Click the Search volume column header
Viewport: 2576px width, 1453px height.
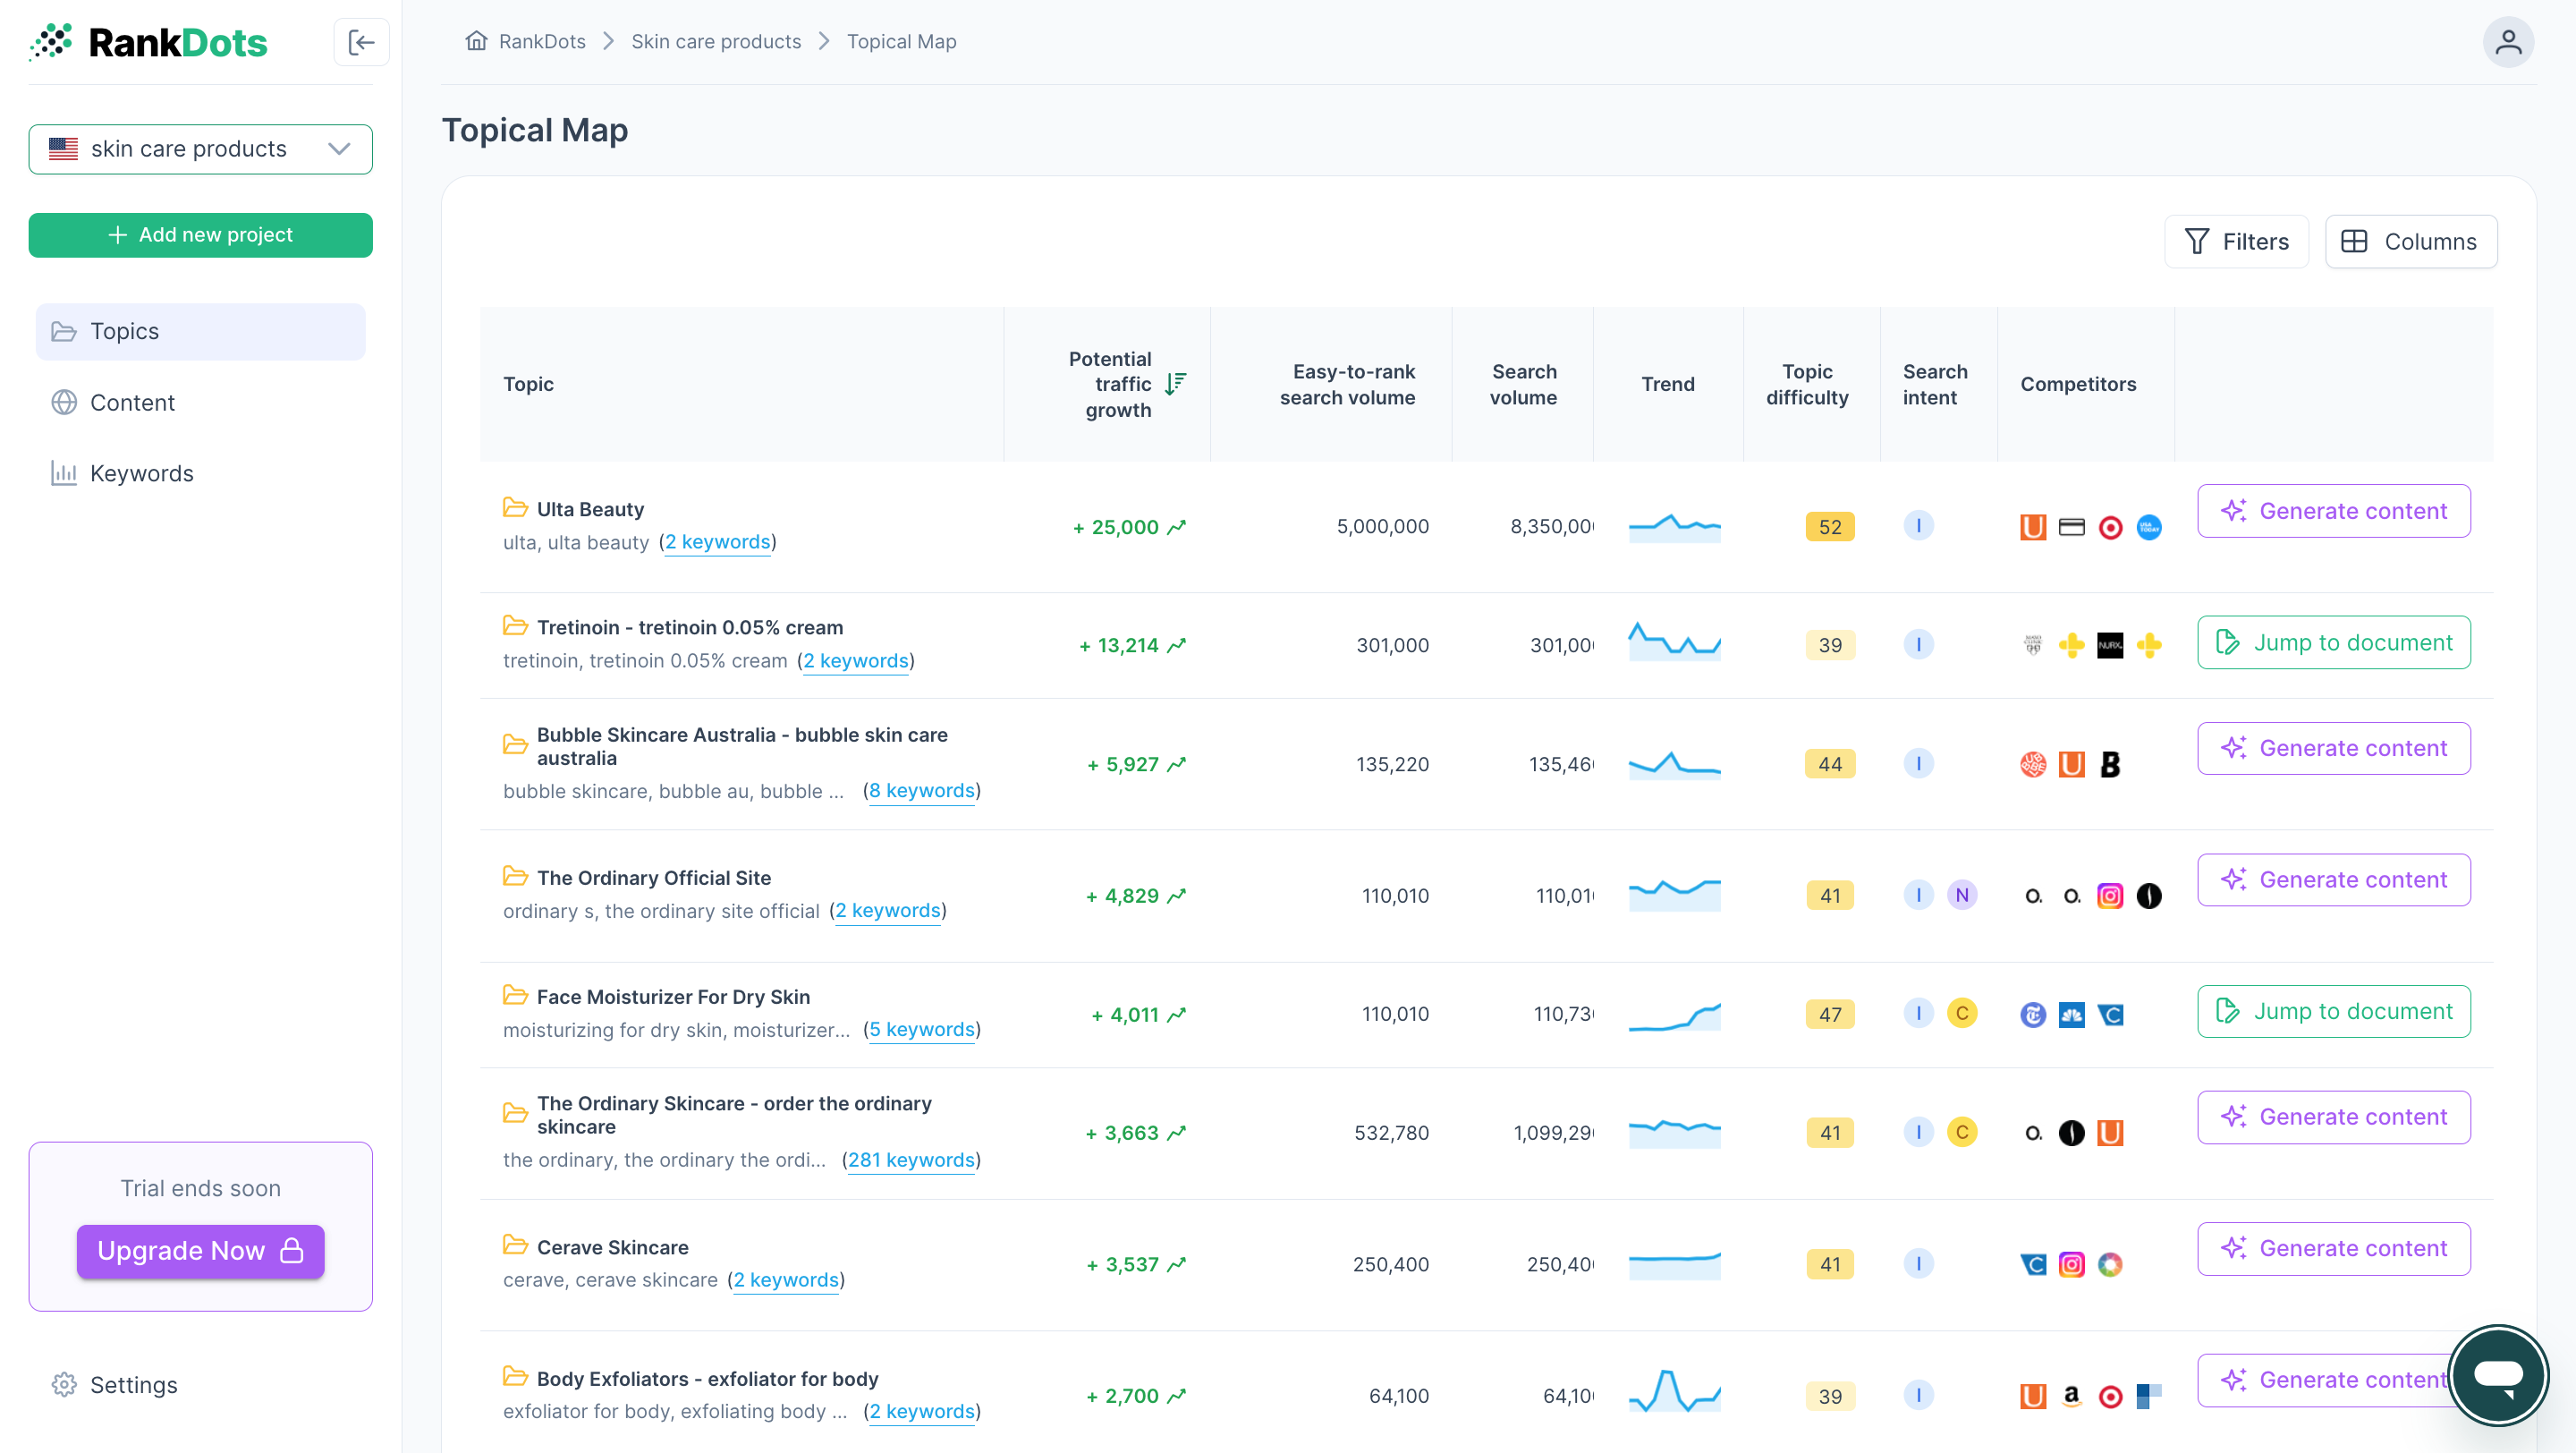tap(1523, 384)
